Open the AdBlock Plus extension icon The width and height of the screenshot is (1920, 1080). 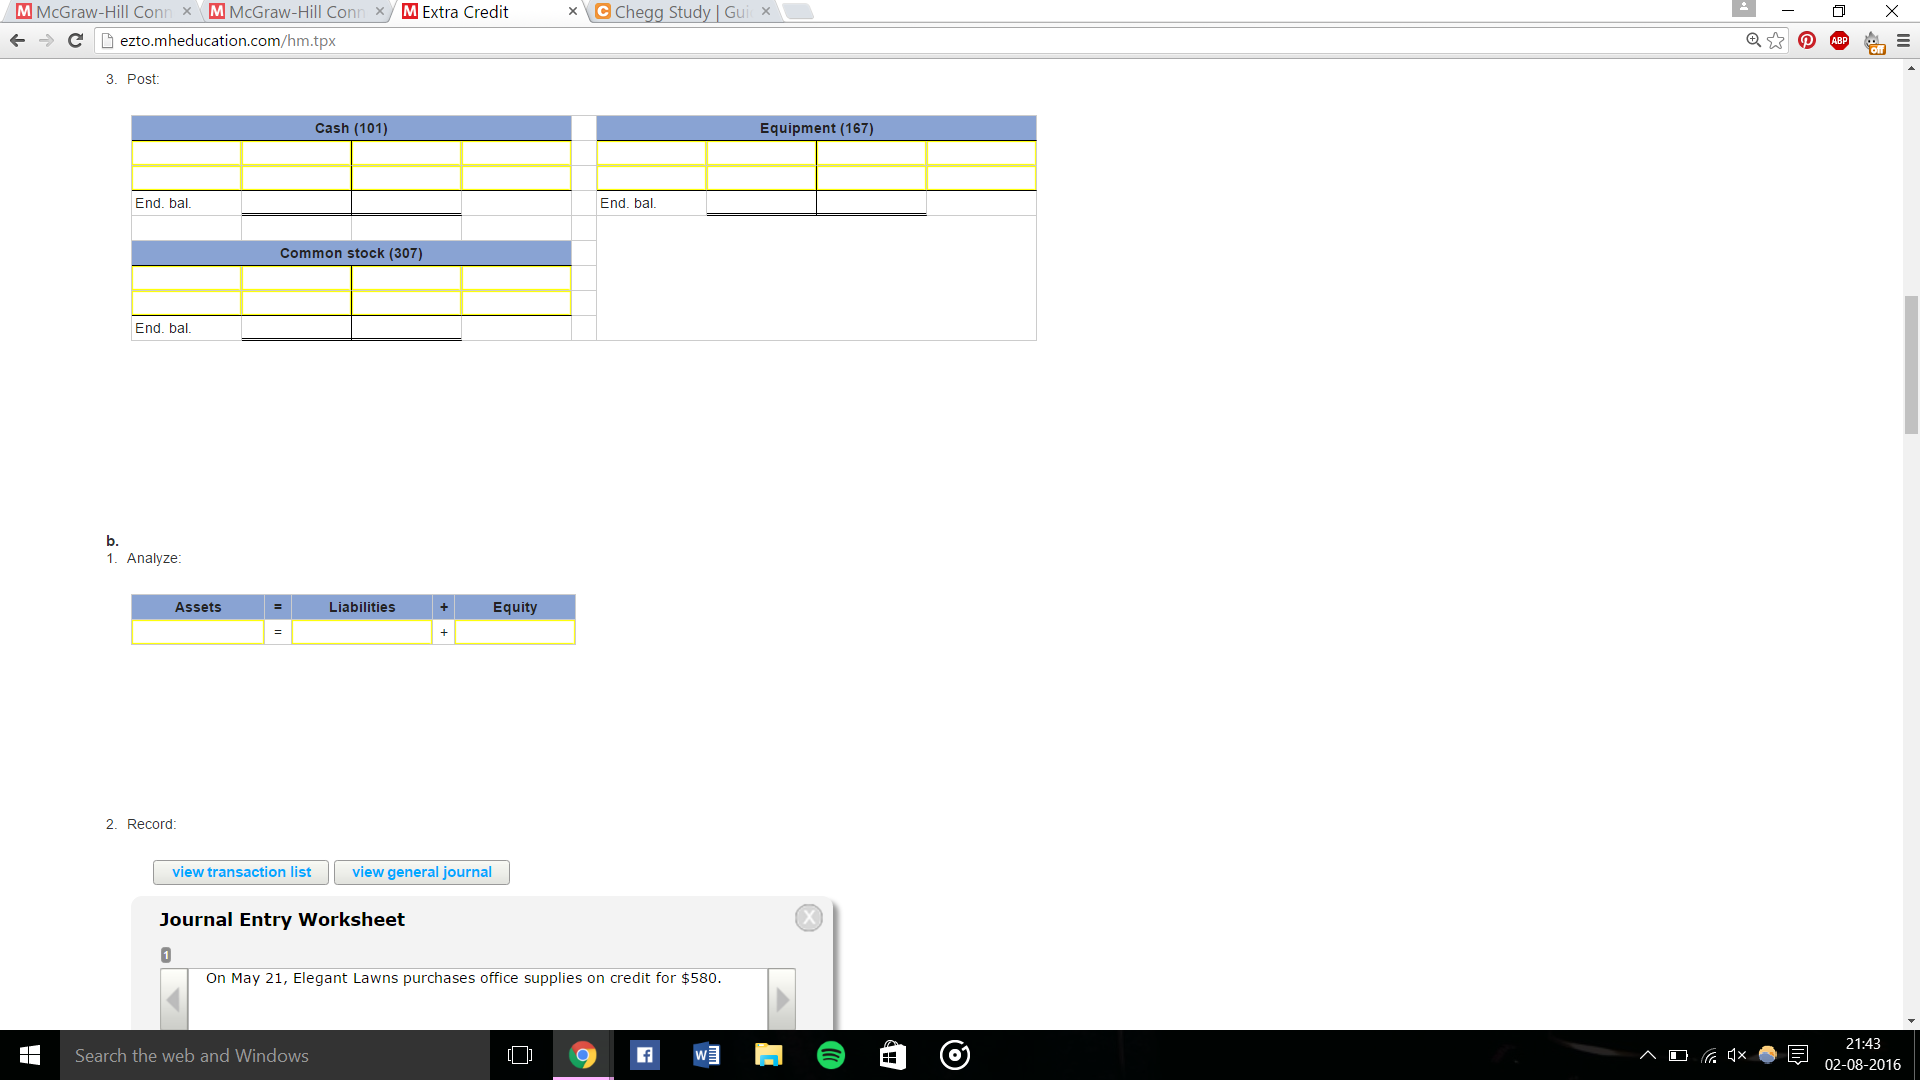click(x=1839, y=41)
